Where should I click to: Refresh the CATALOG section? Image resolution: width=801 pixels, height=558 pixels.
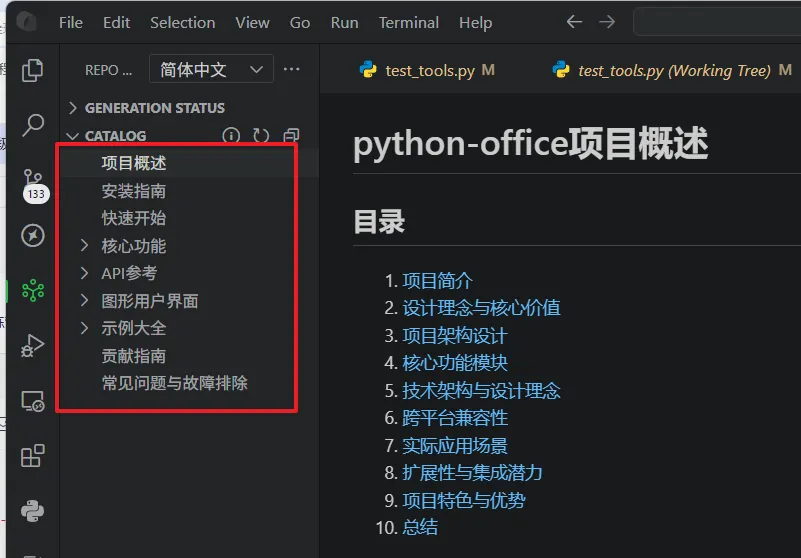pyautogui.click(x=261, y=135)
